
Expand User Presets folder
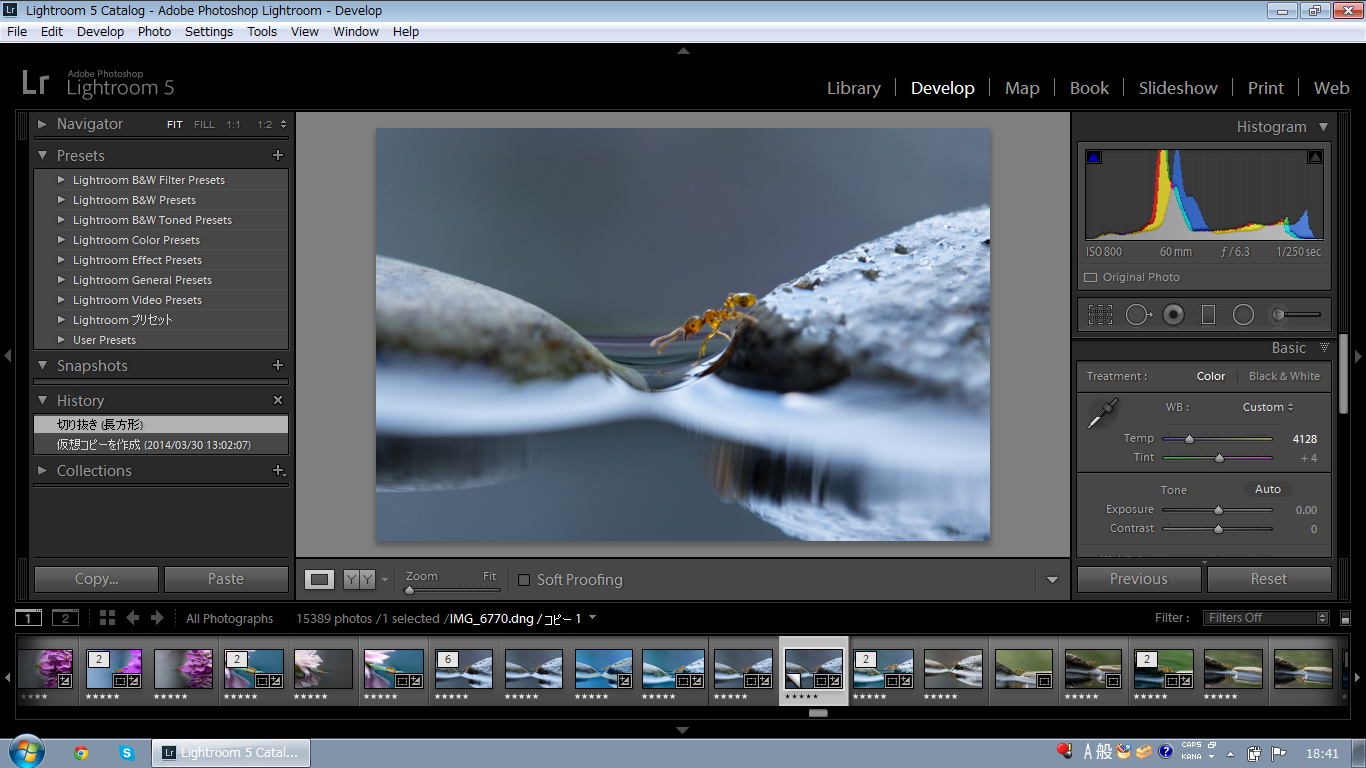click(x=61, y=340)
